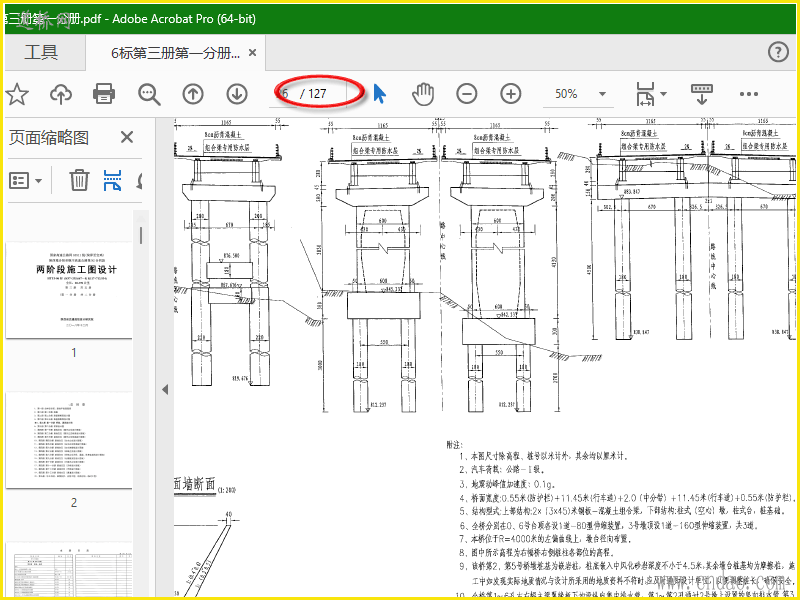Collapse the left navigation pane arrow
This screenshot has width=800, height=600.
tap(165, 390)
